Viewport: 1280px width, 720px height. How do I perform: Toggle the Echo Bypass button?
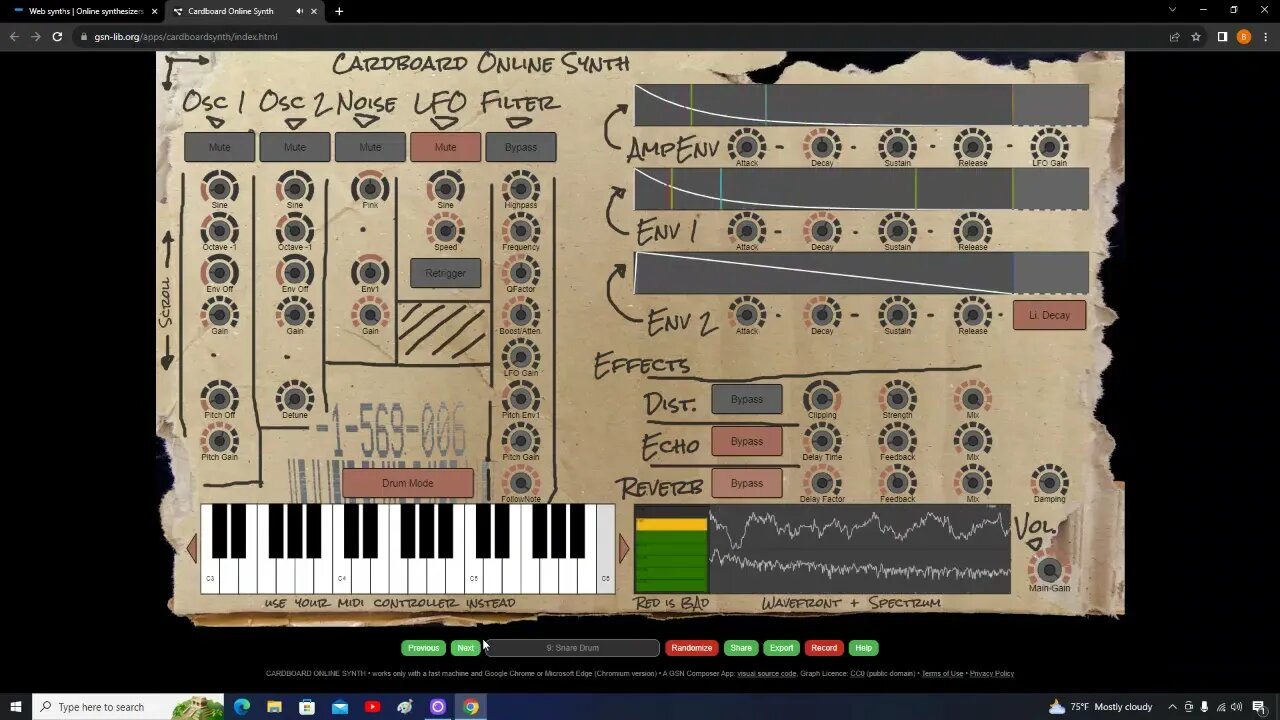[747, 441]
